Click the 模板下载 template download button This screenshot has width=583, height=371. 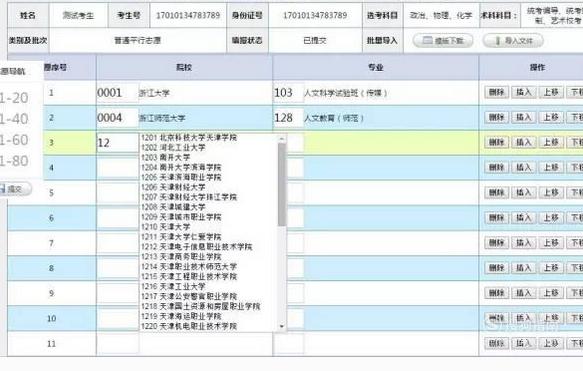coord(443,41)
